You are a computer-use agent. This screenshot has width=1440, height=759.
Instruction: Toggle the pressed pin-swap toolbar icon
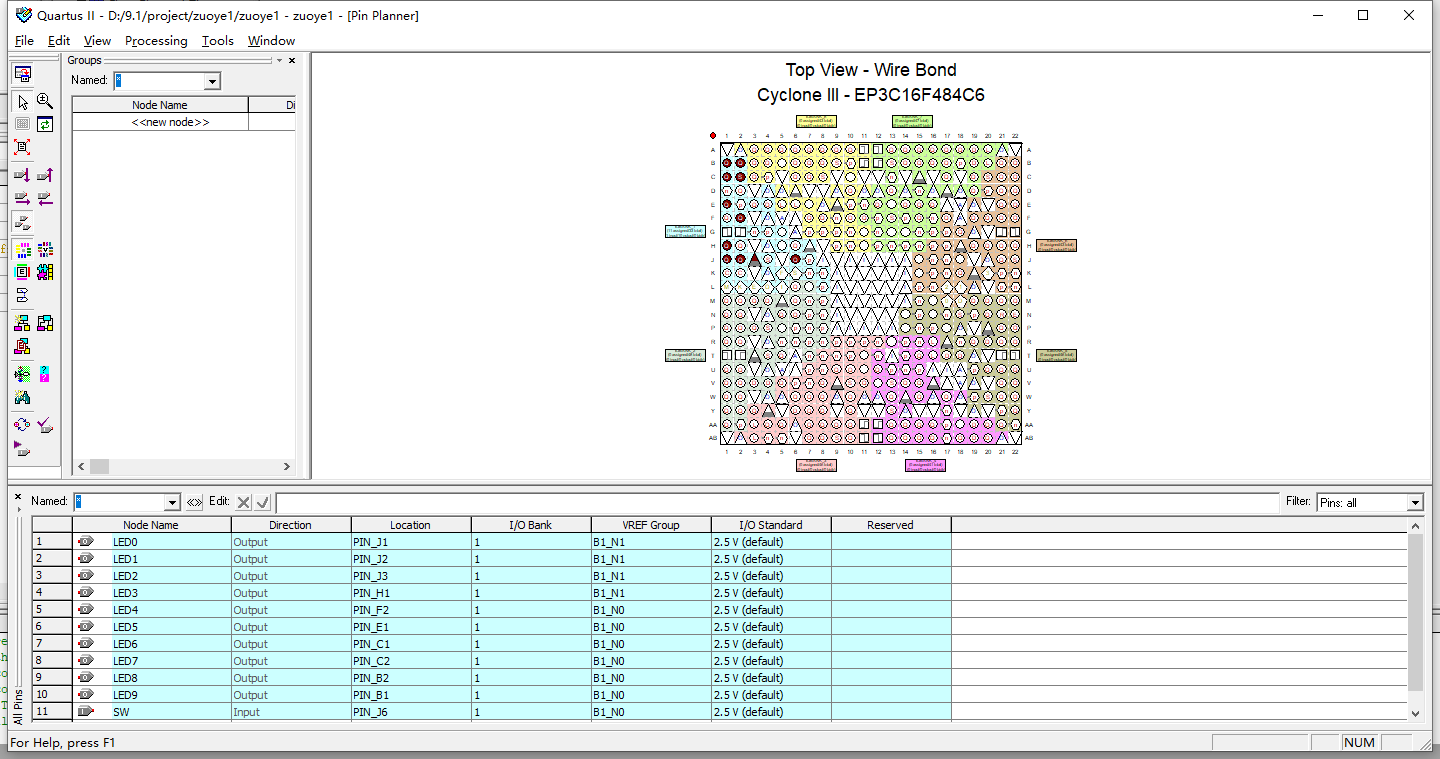(x=22, y=222)
